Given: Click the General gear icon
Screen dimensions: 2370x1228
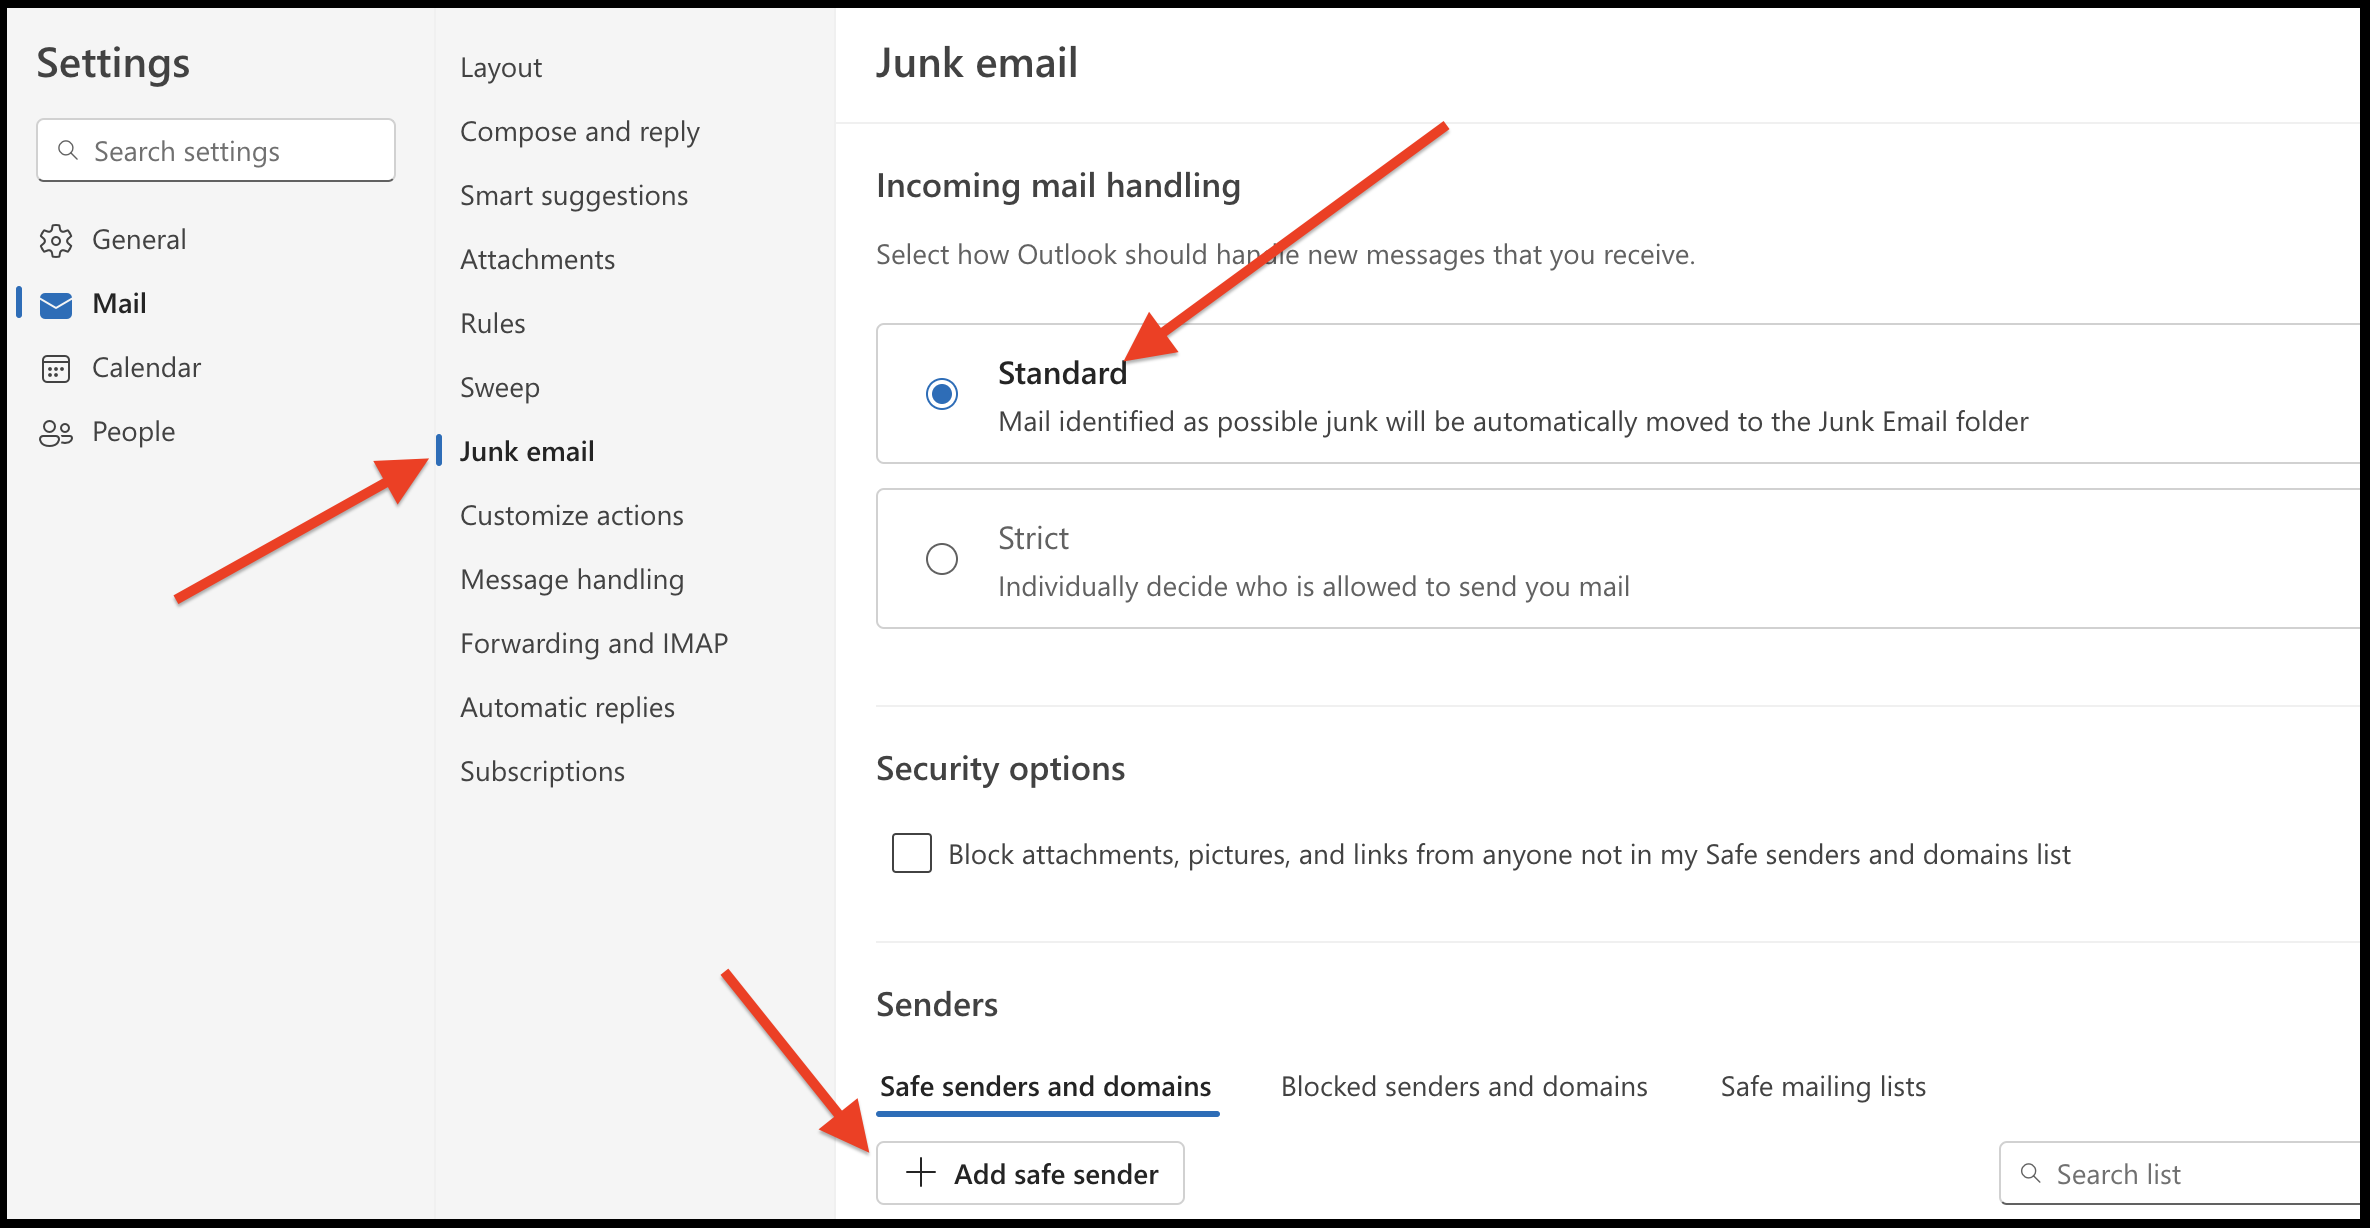Looking at the screenshot, I should point(56,240).
